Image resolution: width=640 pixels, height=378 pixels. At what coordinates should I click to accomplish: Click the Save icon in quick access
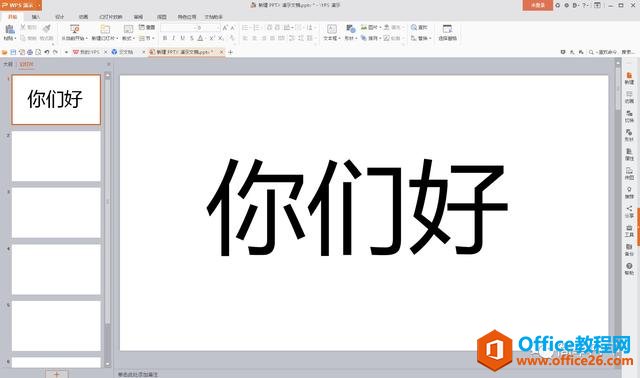click(13, 52)
